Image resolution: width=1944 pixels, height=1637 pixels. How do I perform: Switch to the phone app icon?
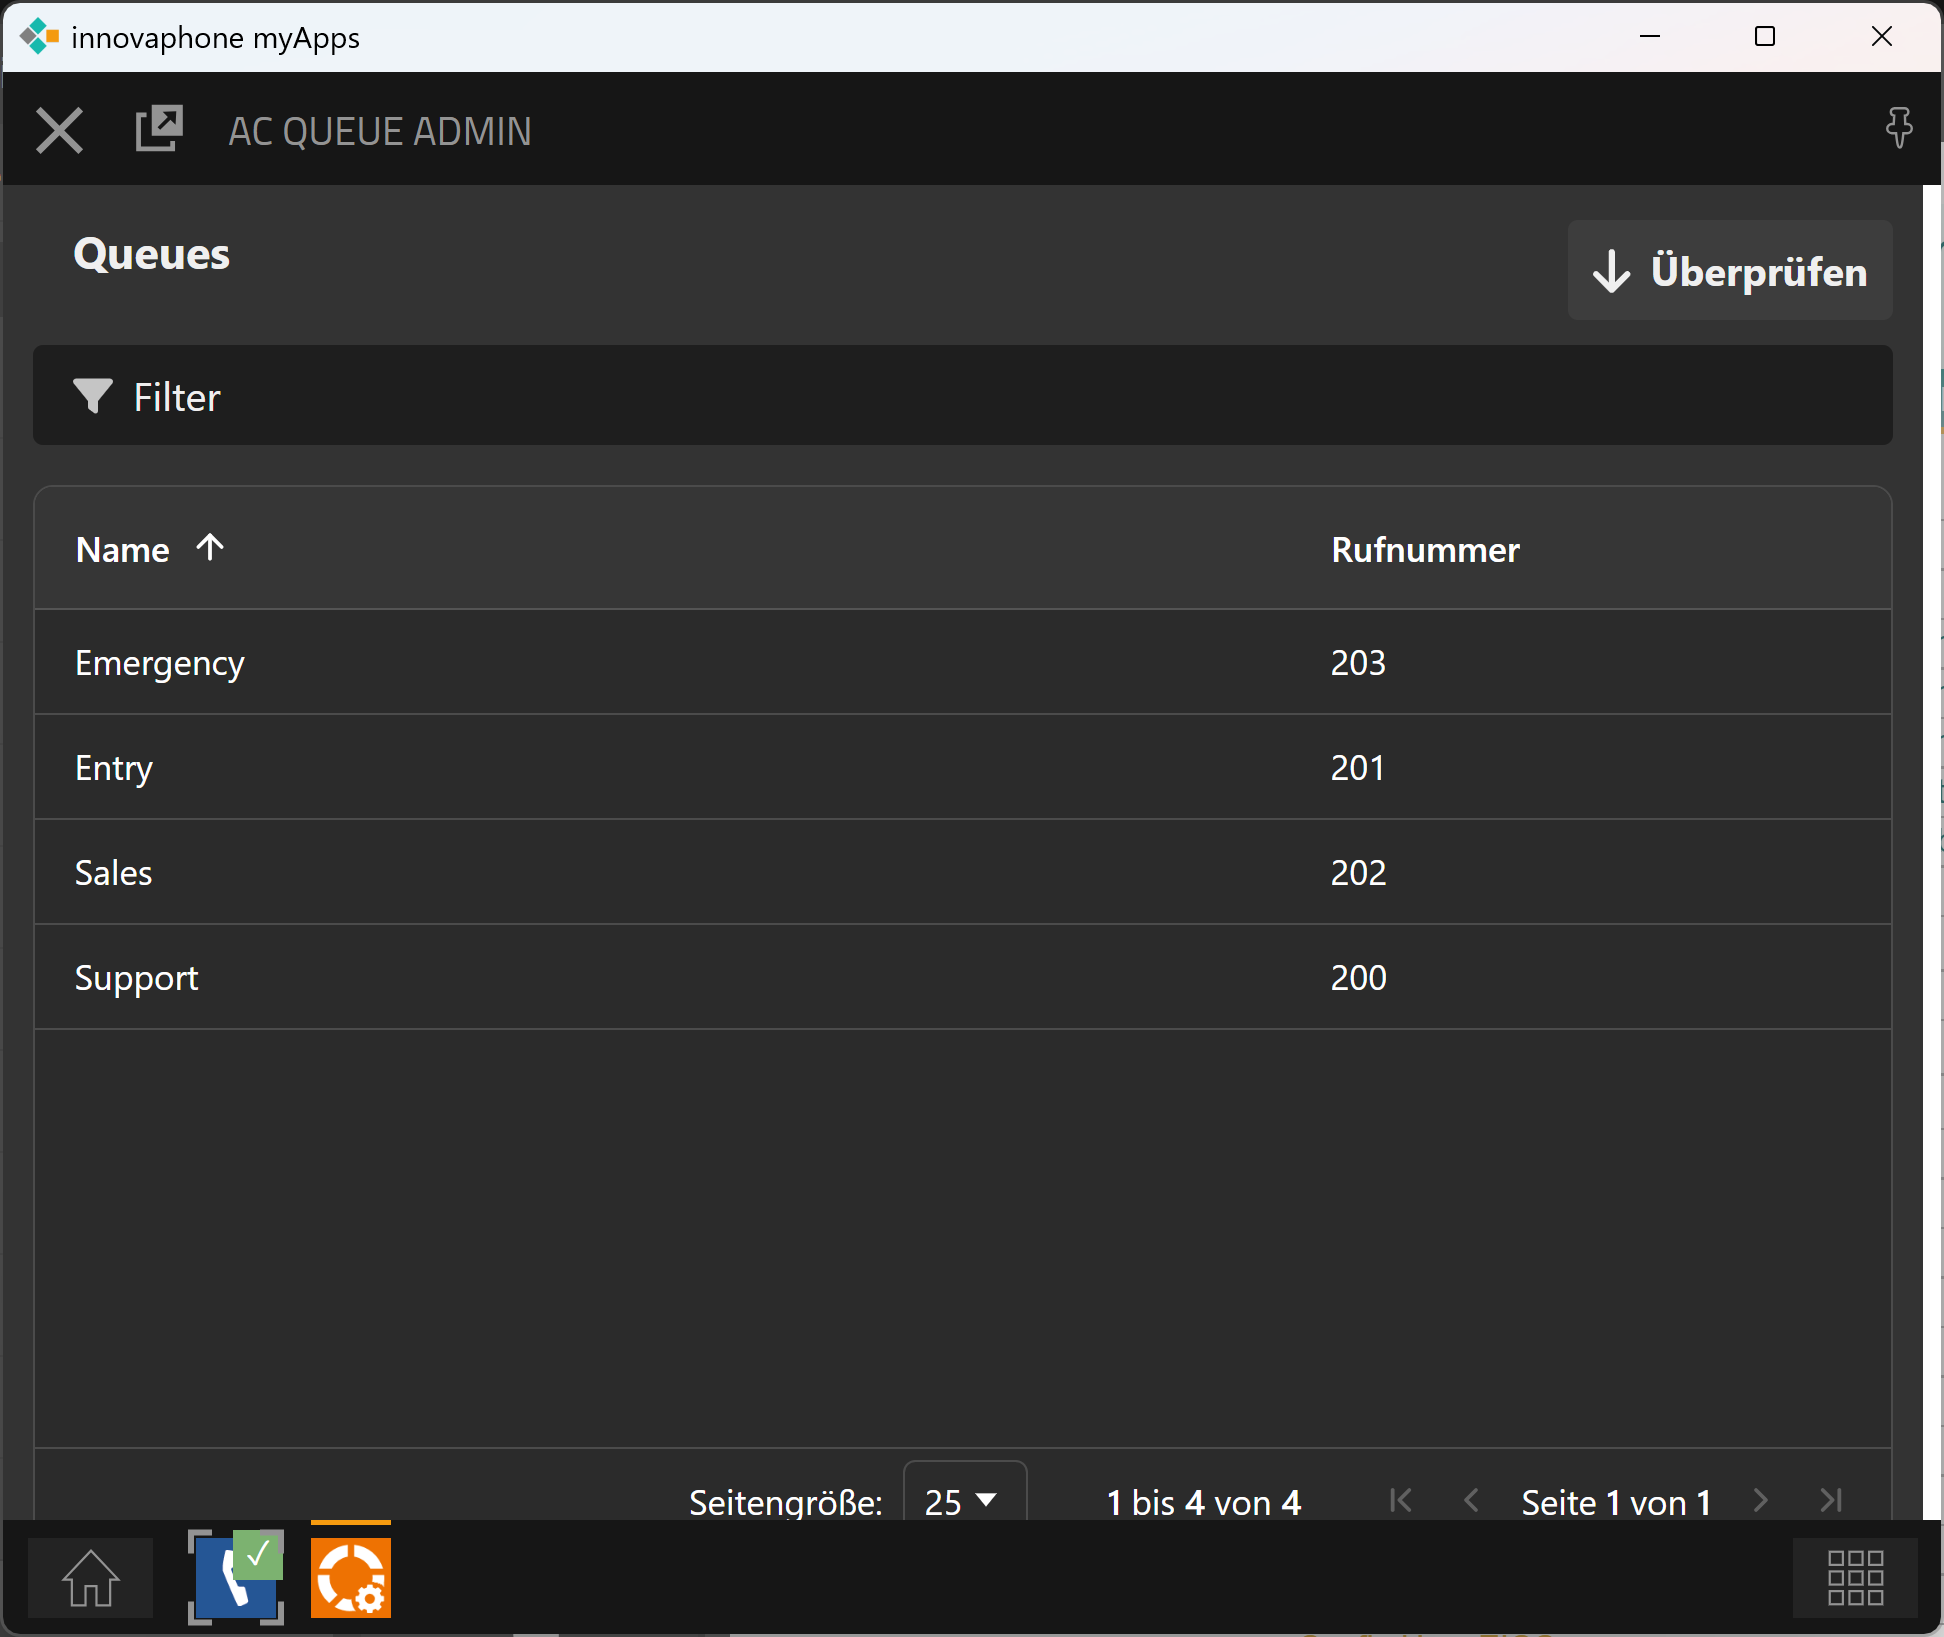tap(236, 1577)
